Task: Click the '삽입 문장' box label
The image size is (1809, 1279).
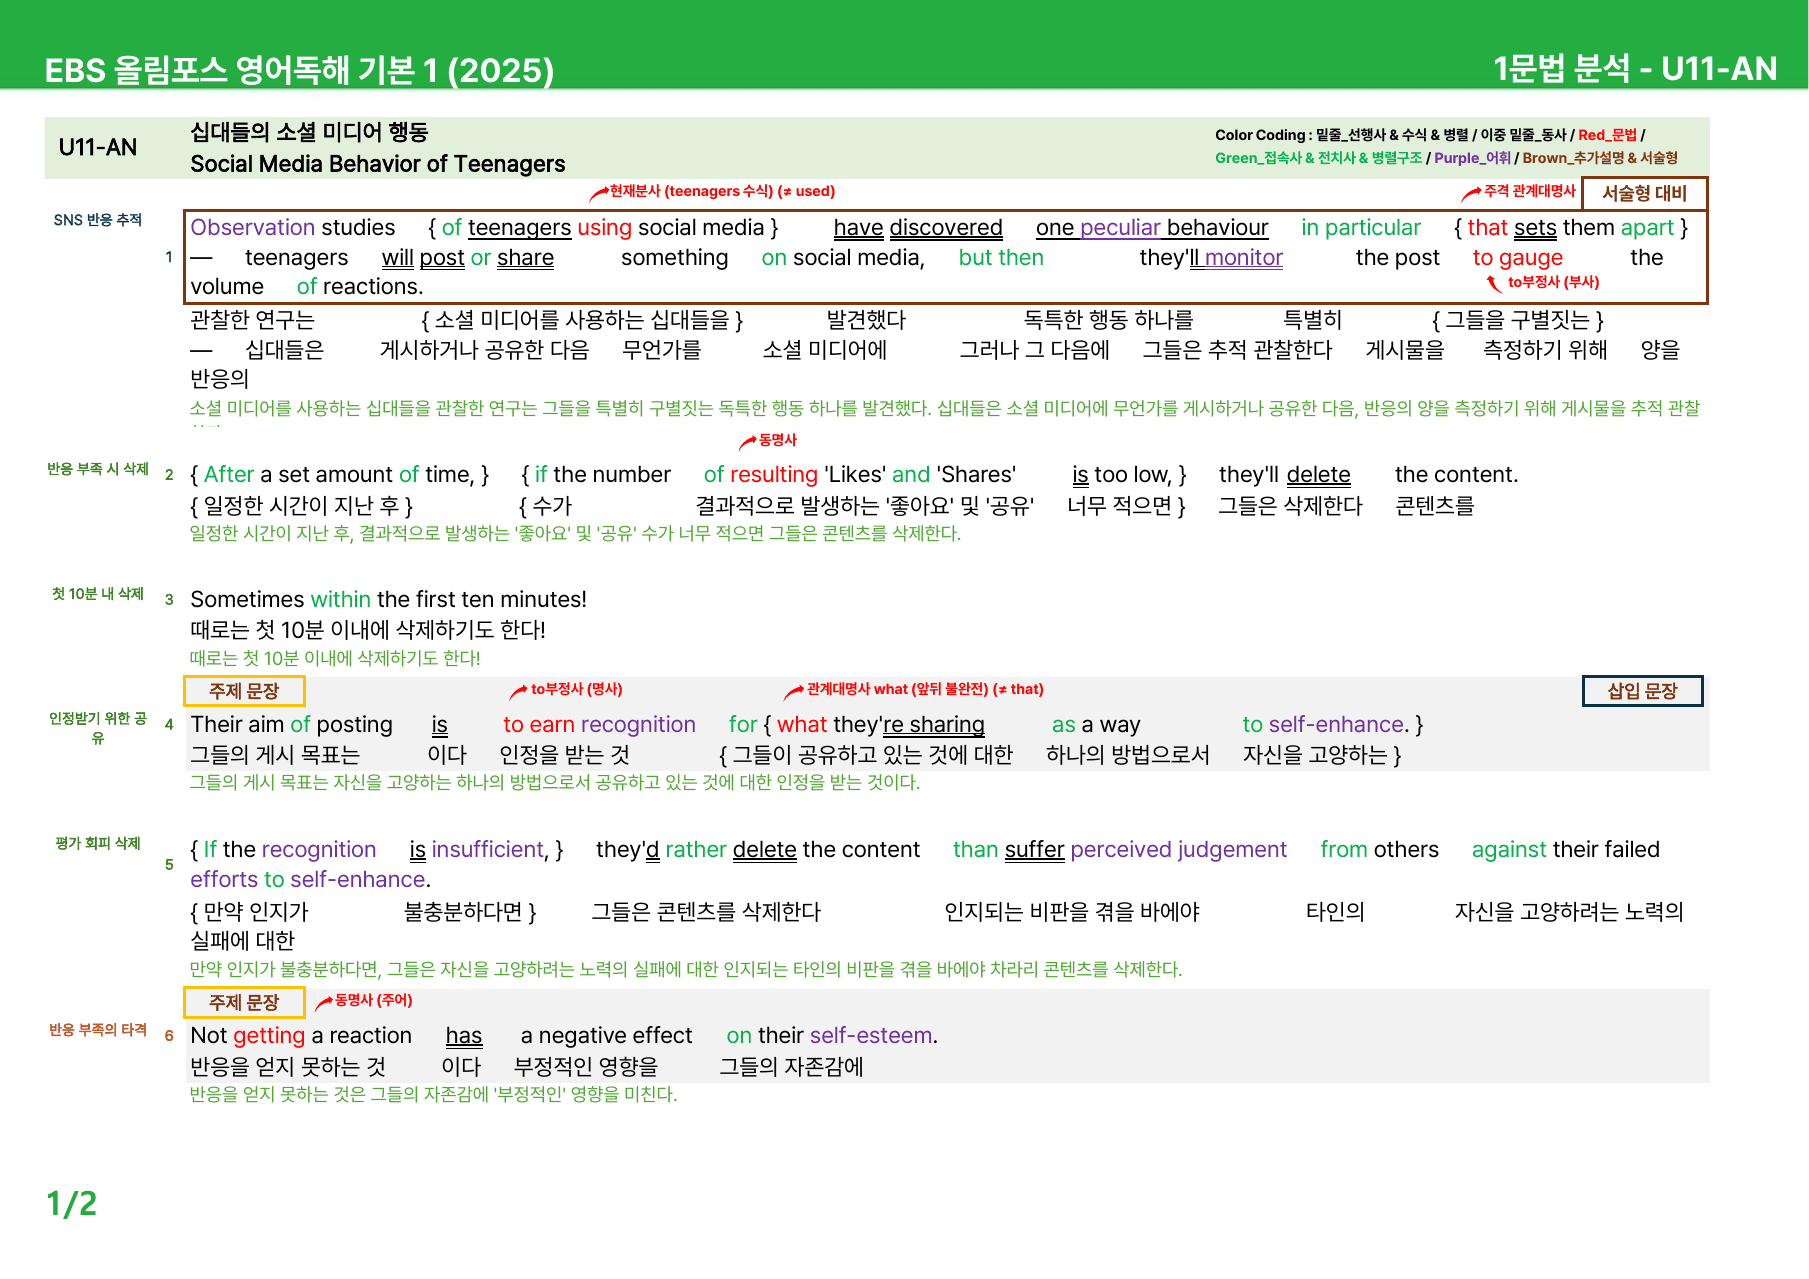Action: point(1642,691)
